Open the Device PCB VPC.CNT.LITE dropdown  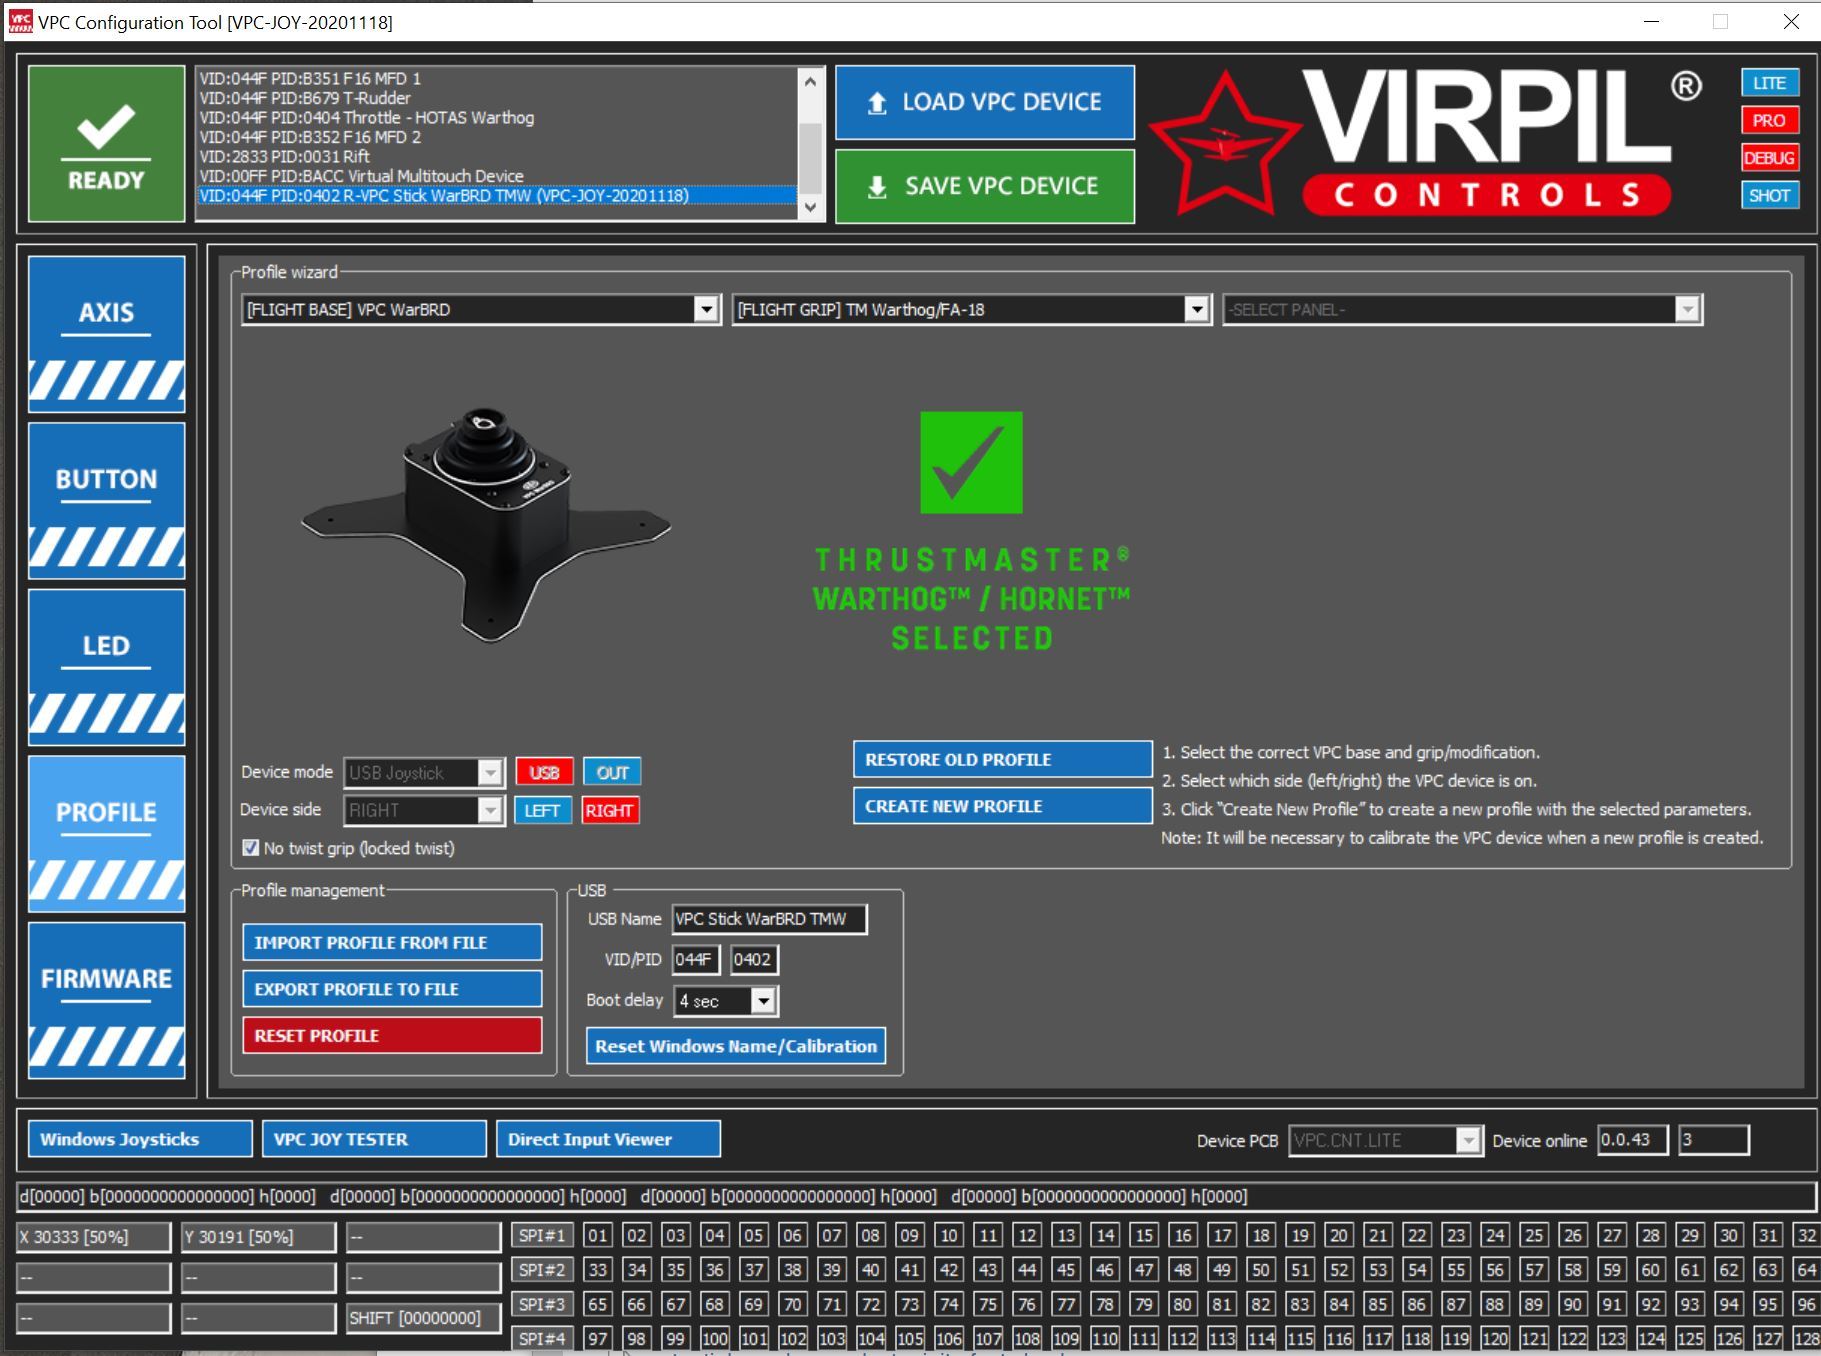(1467, 1140)
